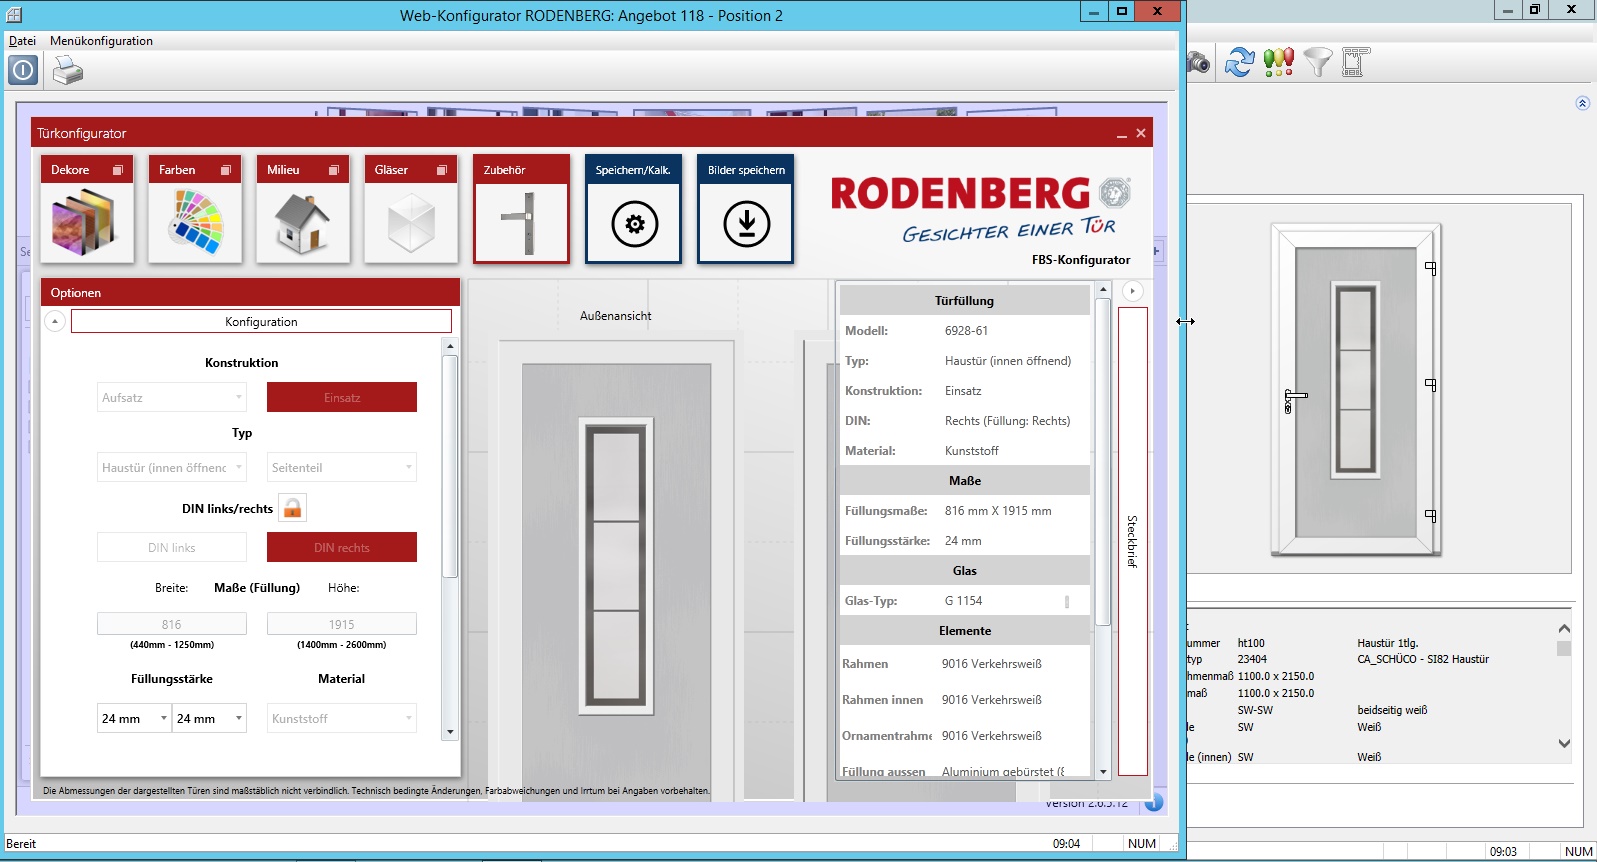Collapse the double-chevron in background window
The height and width of the screenshot is (862, 1597).
(1582, 103)
